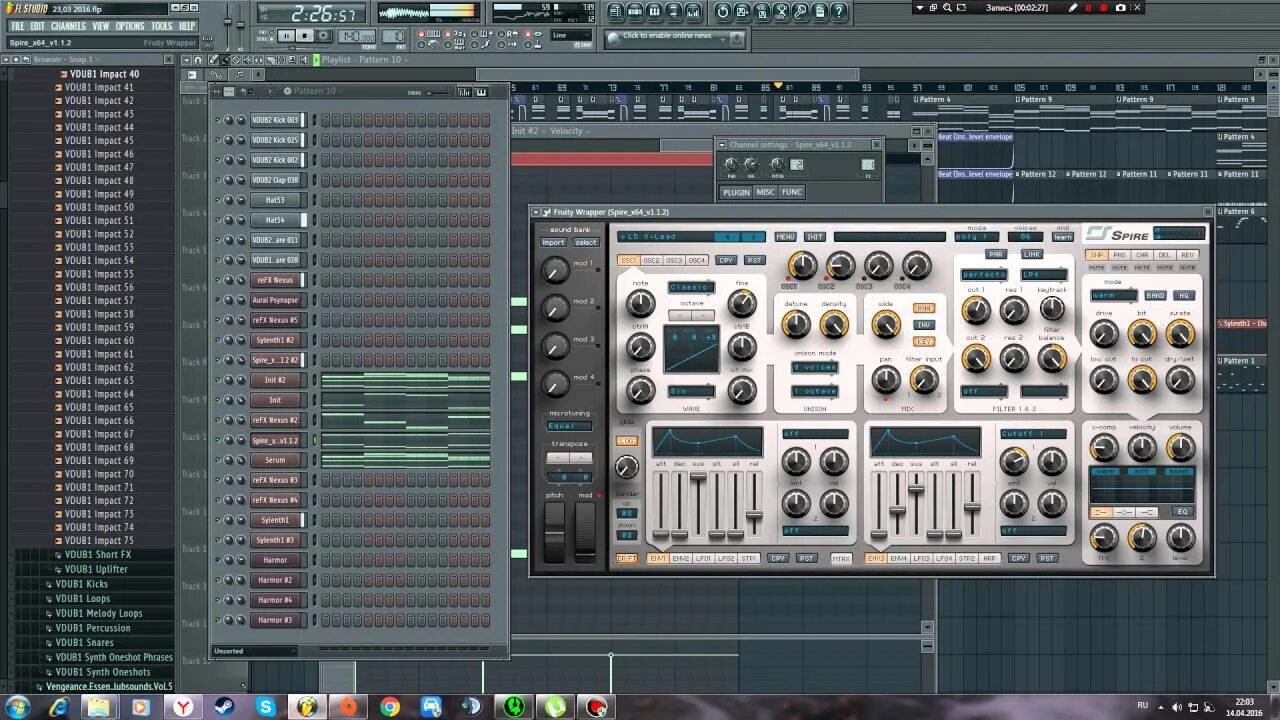The height and width of the screenshot is (720, 1280).
Task: Open the warm shaper mode dropdown
Action: click(1113, 296)
